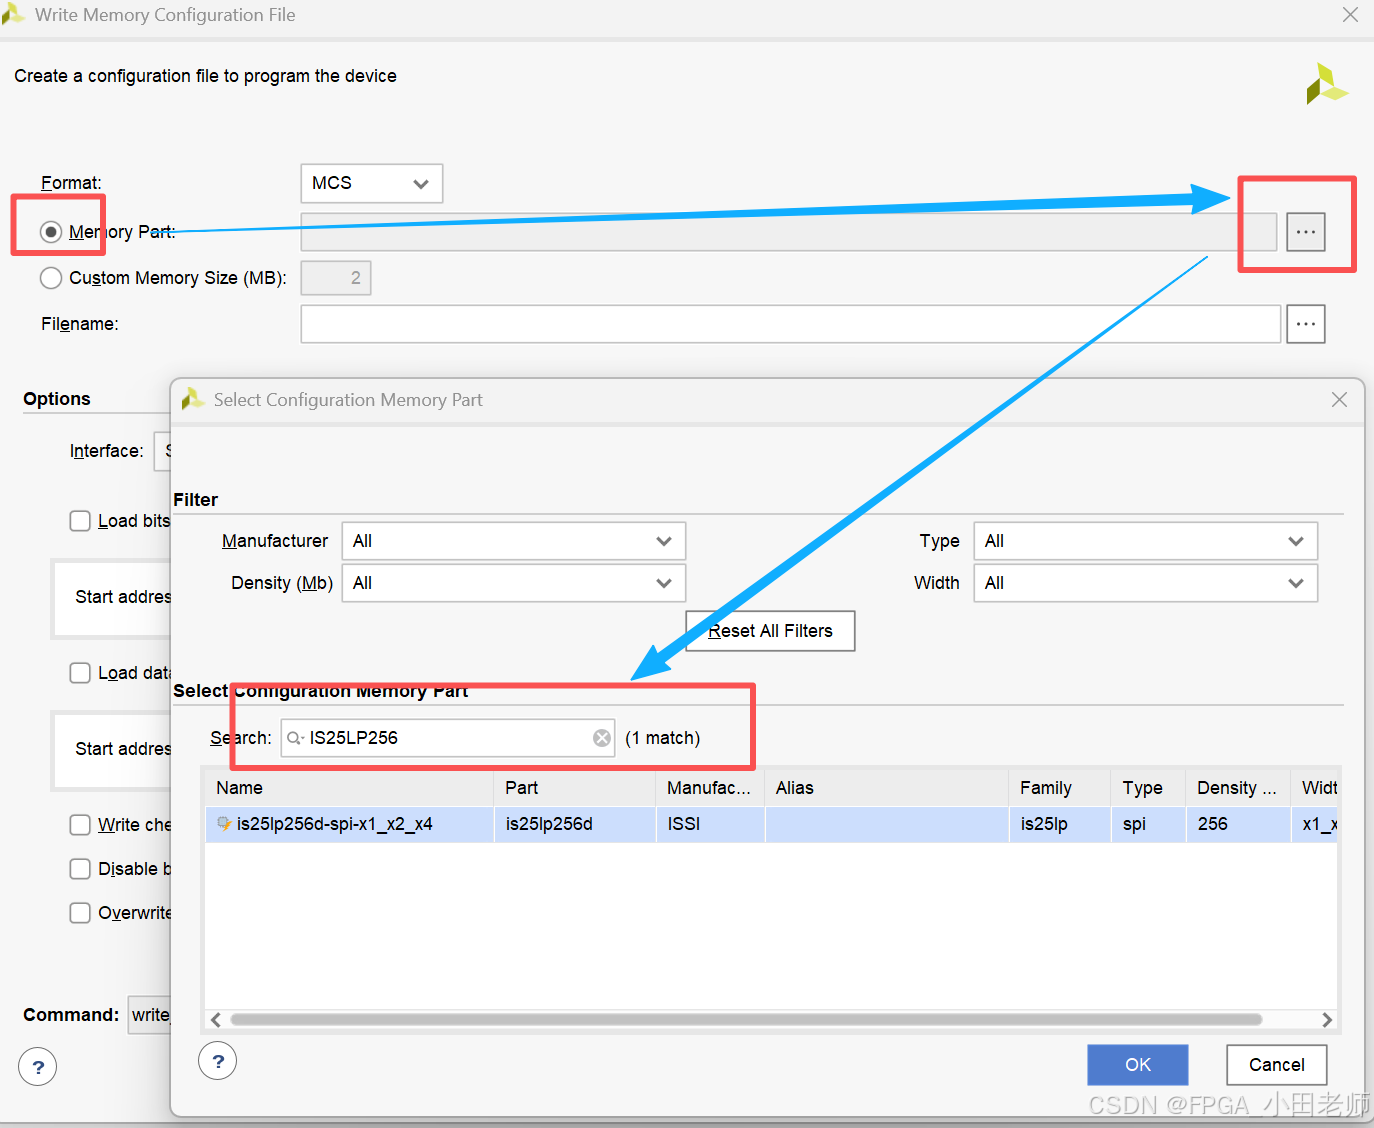1374x1128 pixels.
Task: Close the Select Configuration Memory Part dialog
Action: coord(1340,400)
